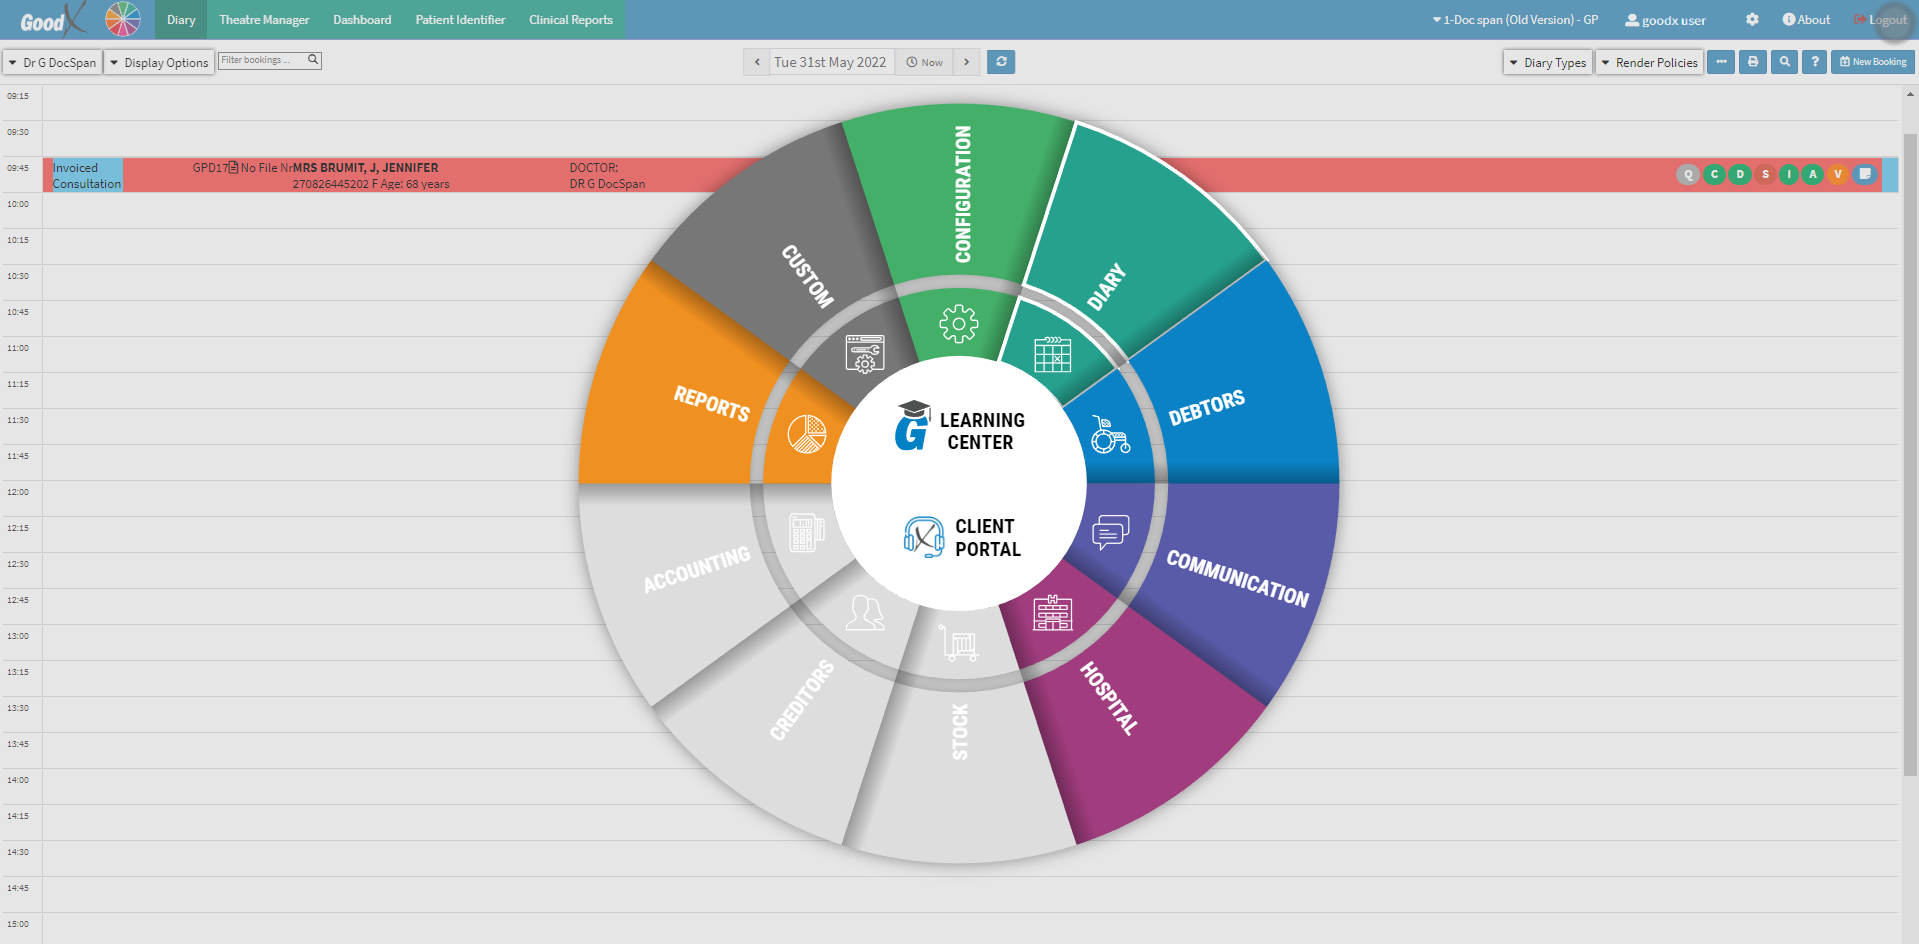Open the Hospital building icon on the wheel
Image resolution: width=1919 pixels, height=944 pixels.
[x=1053, y=612]
